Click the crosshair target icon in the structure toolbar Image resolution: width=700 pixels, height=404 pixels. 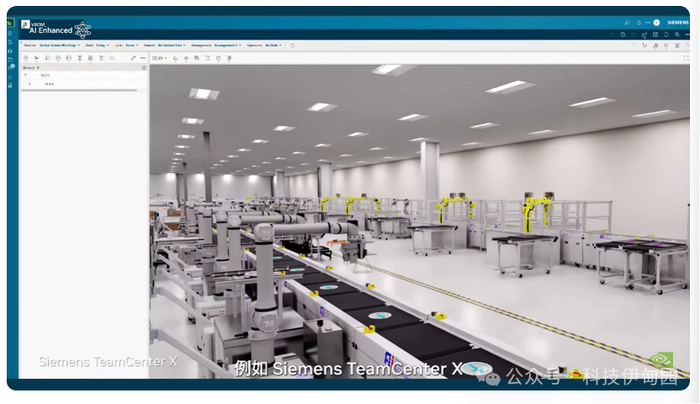point(58,58)
